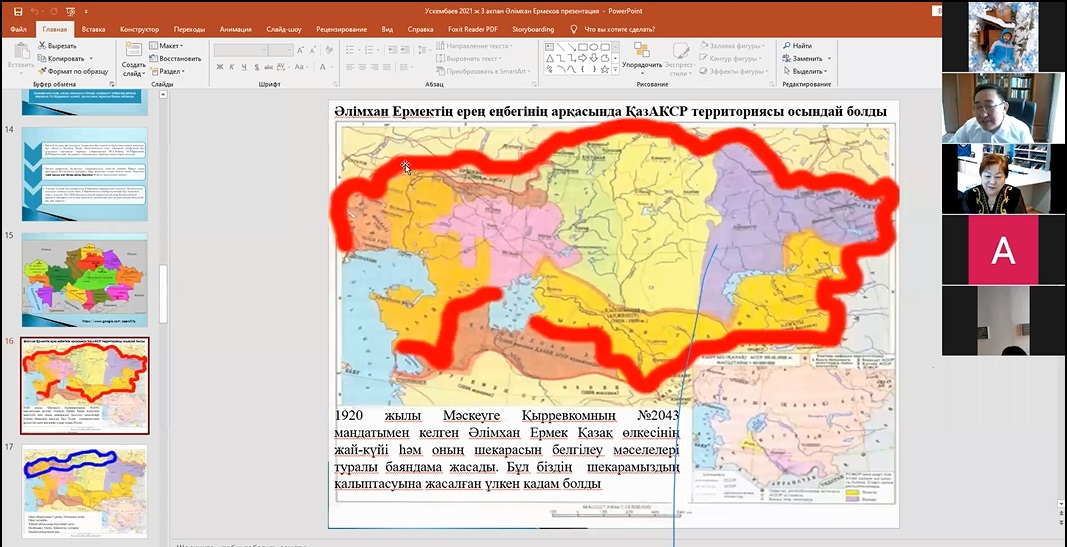
Task: Toggle underline (Ч) formatting
Action: pos(245,68)
